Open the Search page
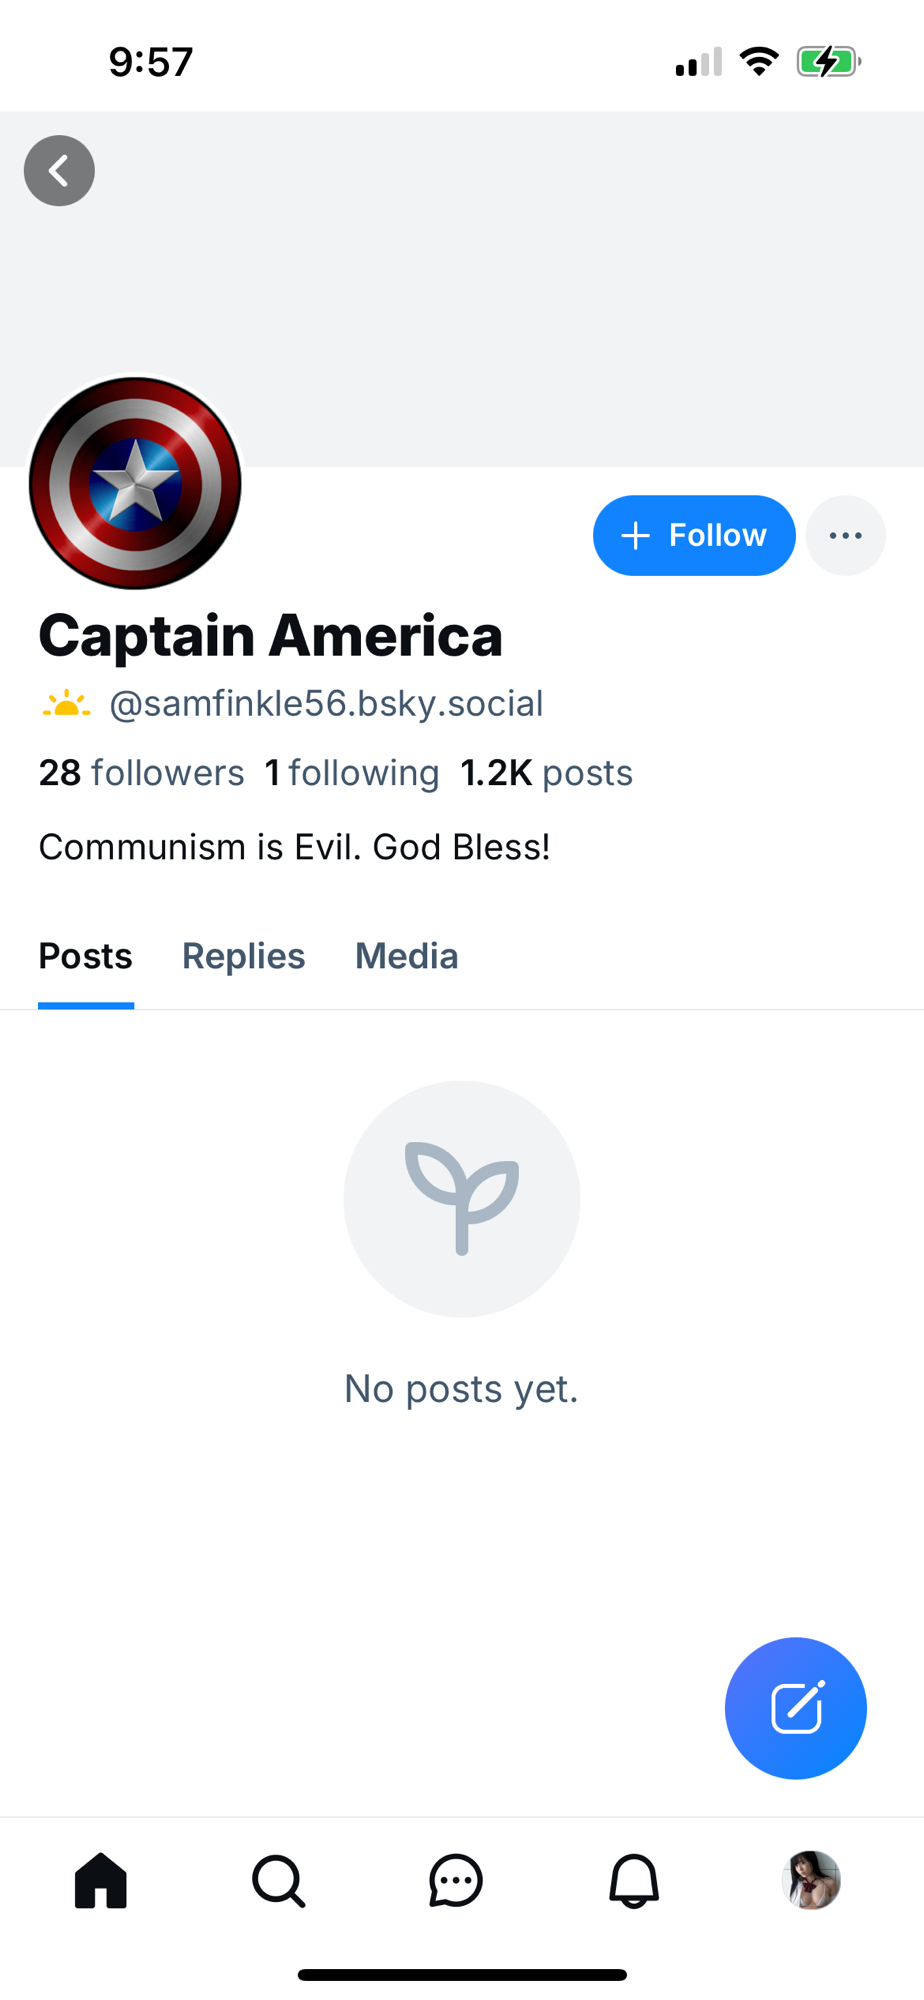The height and width of the screenshot is (2000, 924). point(278,1881)
